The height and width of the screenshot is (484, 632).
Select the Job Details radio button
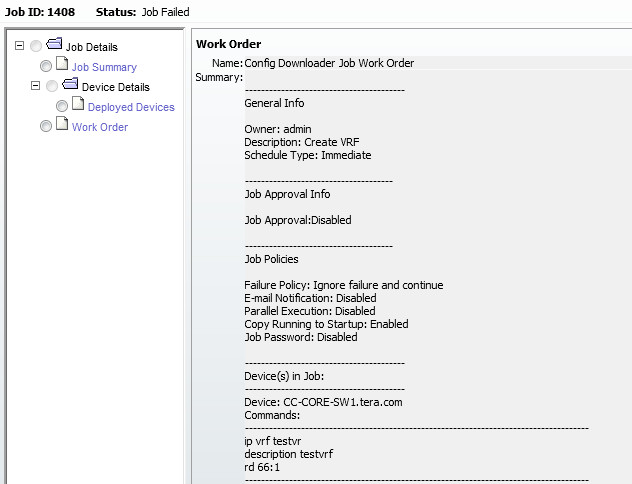[36, 46]
